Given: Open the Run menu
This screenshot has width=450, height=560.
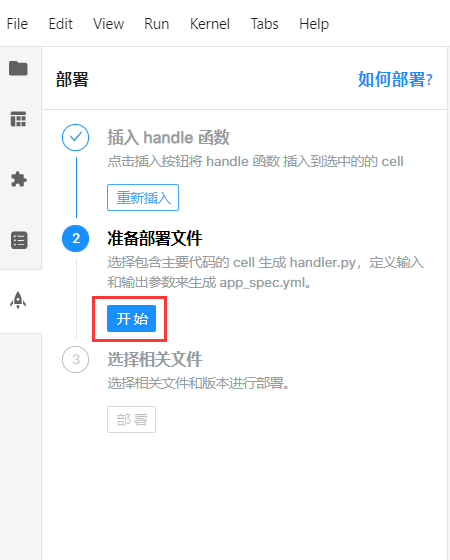Looking at the screenshot, I should [156, 24].
